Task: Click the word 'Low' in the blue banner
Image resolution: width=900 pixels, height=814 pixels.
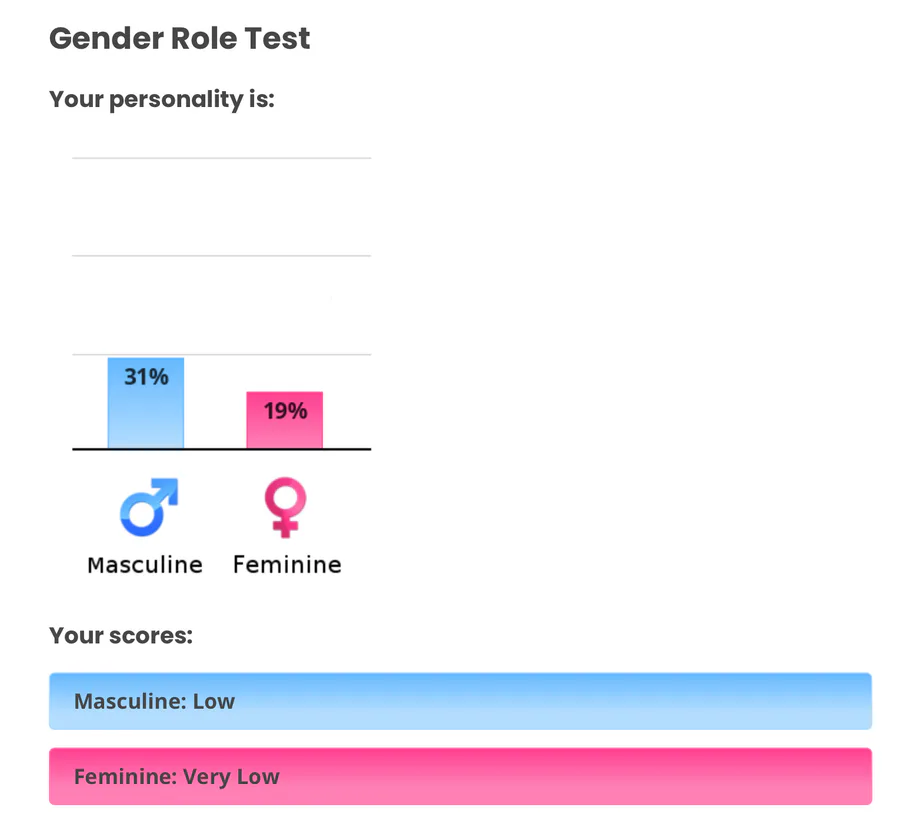Action: coord(214,701)
